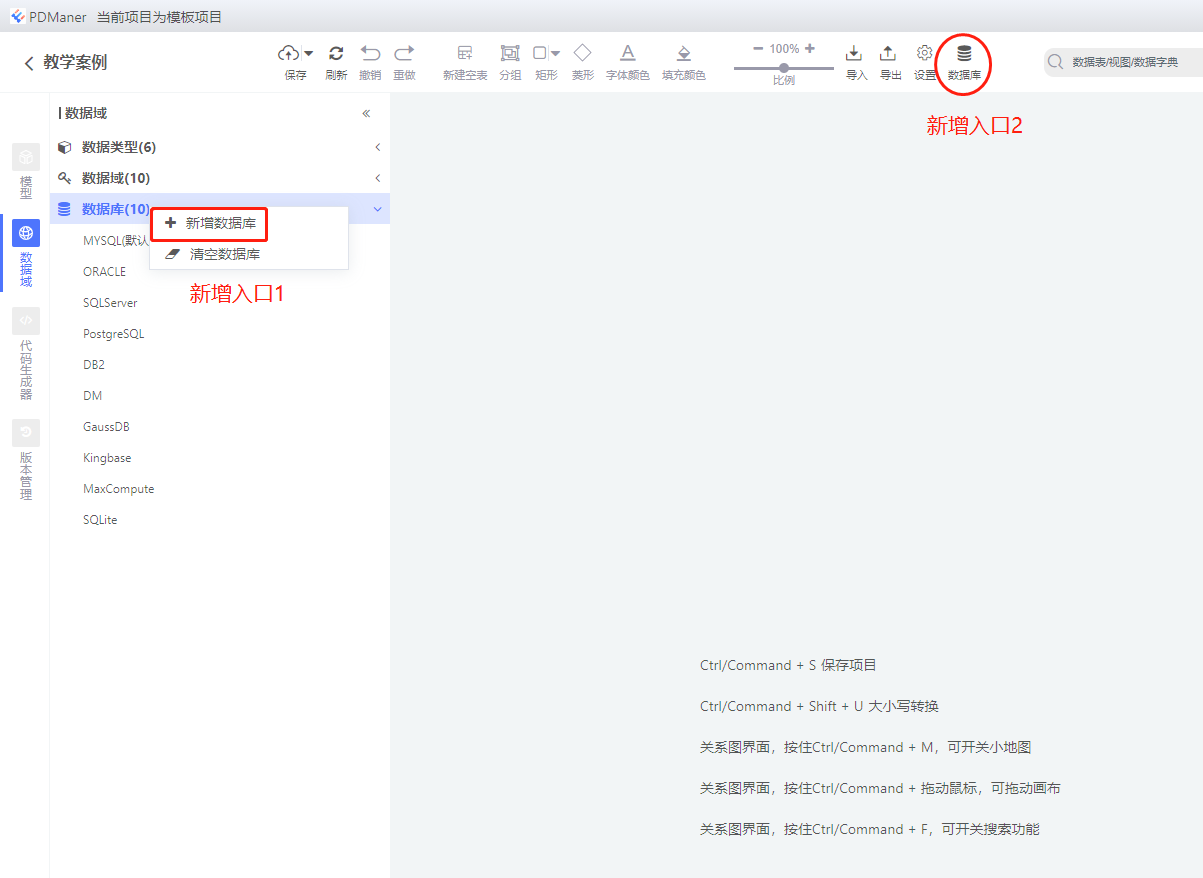Select the SQLServer database entry
This screenshot has height=878, width=1203.
coord(110,302)
